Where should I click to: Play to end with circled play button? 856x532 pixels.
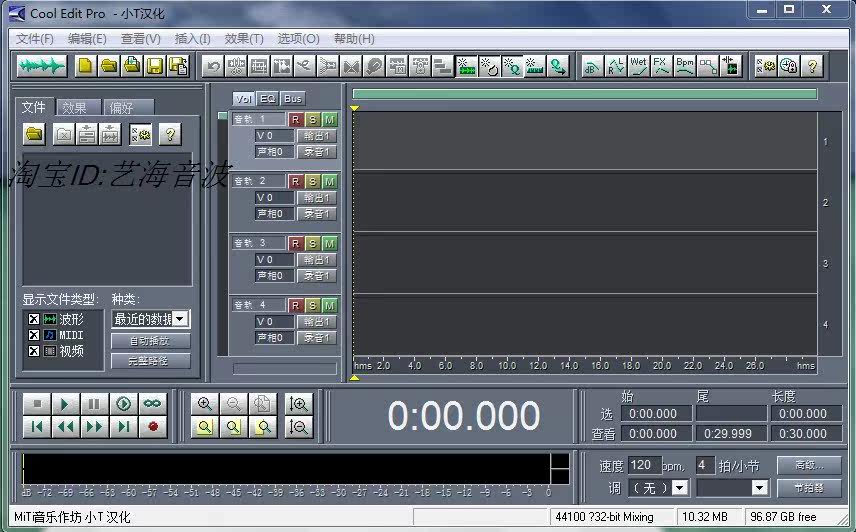[123, 404]
